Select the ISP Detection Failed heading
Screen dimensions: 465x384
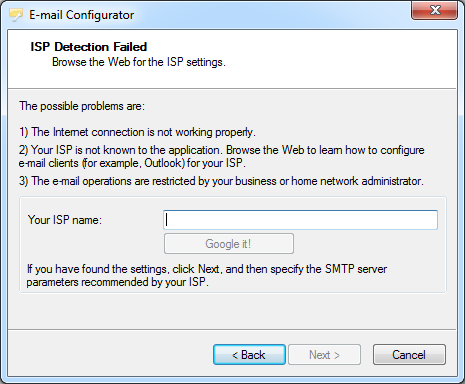tap(89, 47)
